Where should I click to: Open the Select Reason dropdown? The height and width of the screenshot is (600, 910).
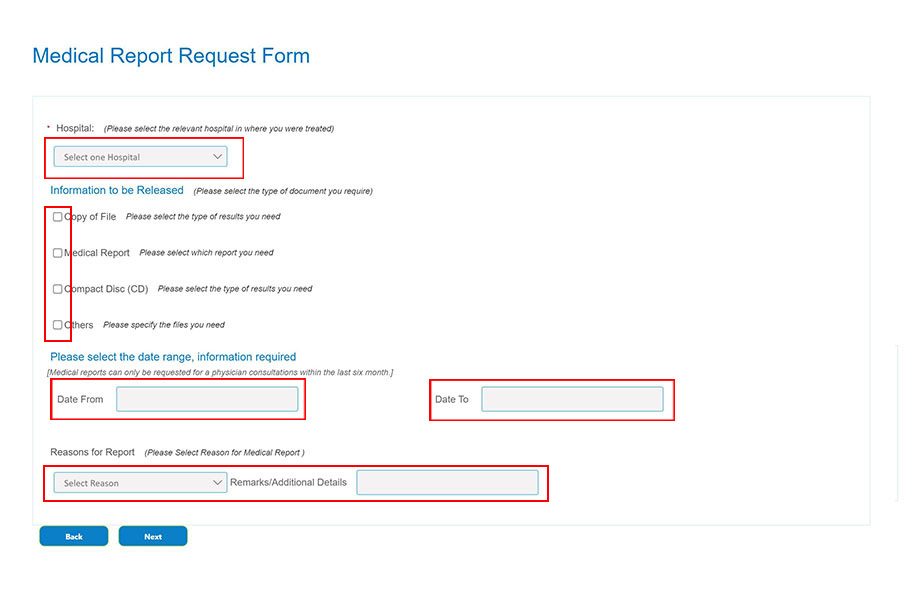click(x=139, y=482)
